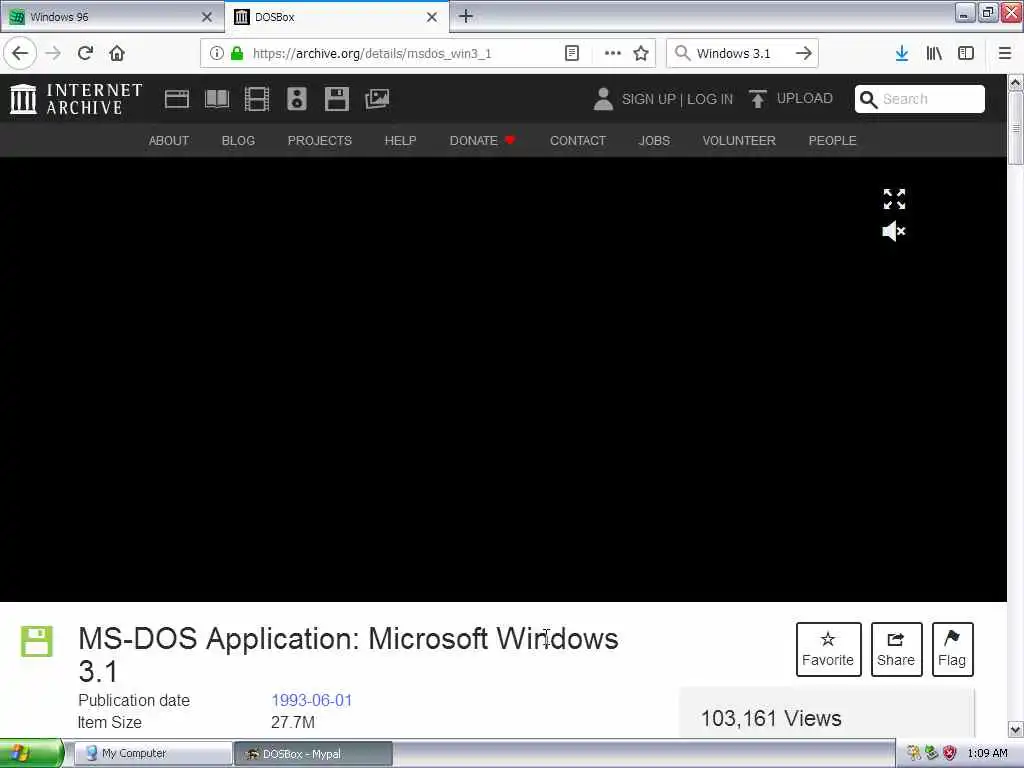Show site information icon in address bar
The width and height of the screenshot is (1024, 768).
(x=216, y=54)
